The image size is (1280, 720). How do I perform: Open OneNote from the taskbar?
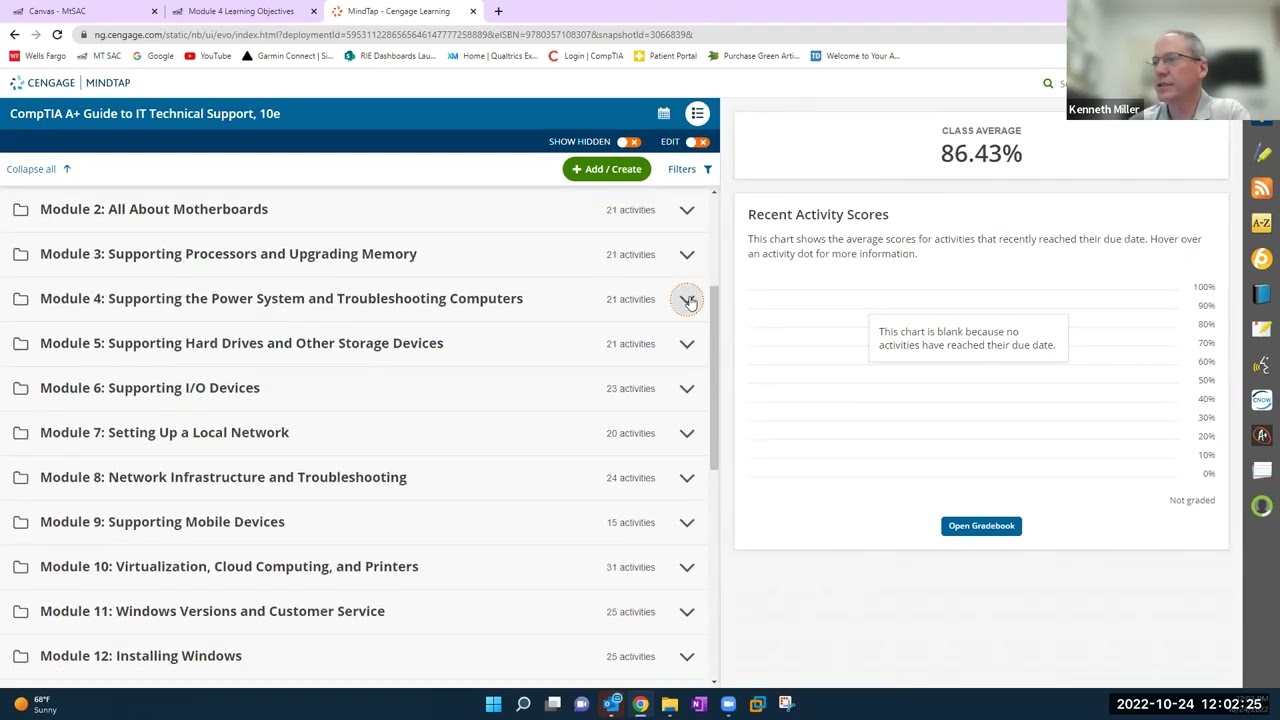pyautogui.click(x=699, y=704)
